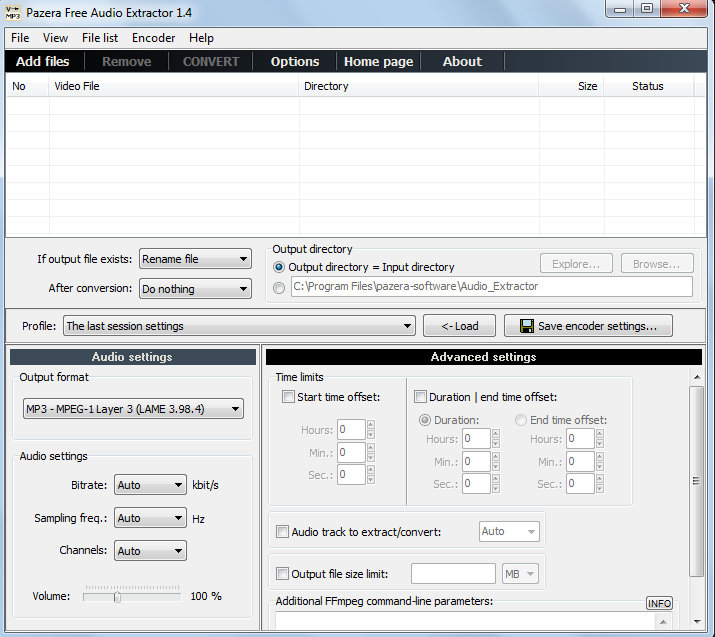Click Start time offset Hours spinner
The width and height of the screenshot is (715, 637).
click(371, 430)
